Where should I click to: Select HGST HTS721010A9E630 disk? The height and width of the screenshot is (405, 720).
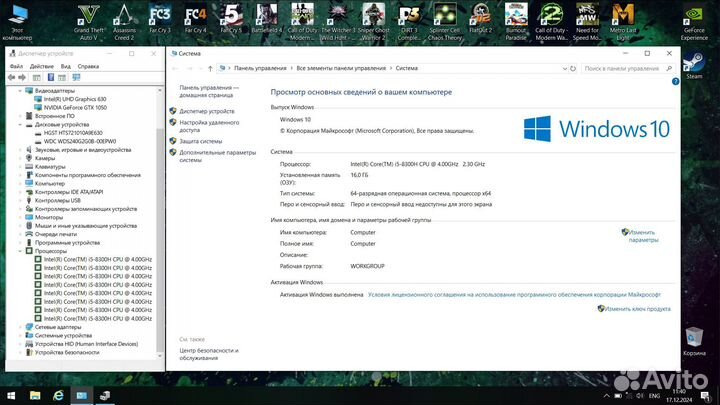(x=73, y=133)
